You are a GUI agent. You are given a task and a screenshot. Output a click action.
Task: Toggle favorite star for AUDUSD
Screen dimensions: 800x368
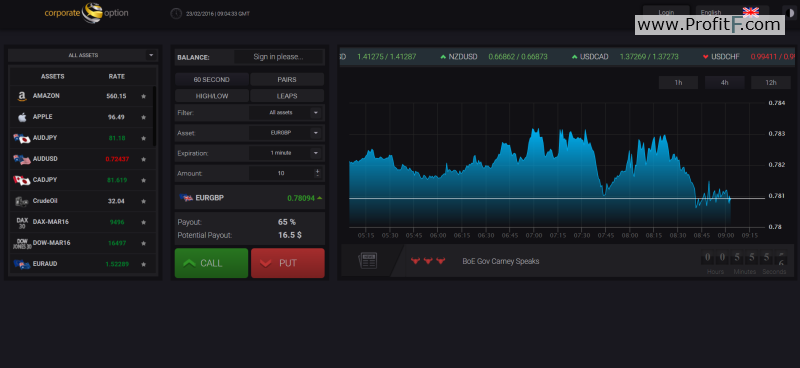pyautogui.click(x=144, y=159)
